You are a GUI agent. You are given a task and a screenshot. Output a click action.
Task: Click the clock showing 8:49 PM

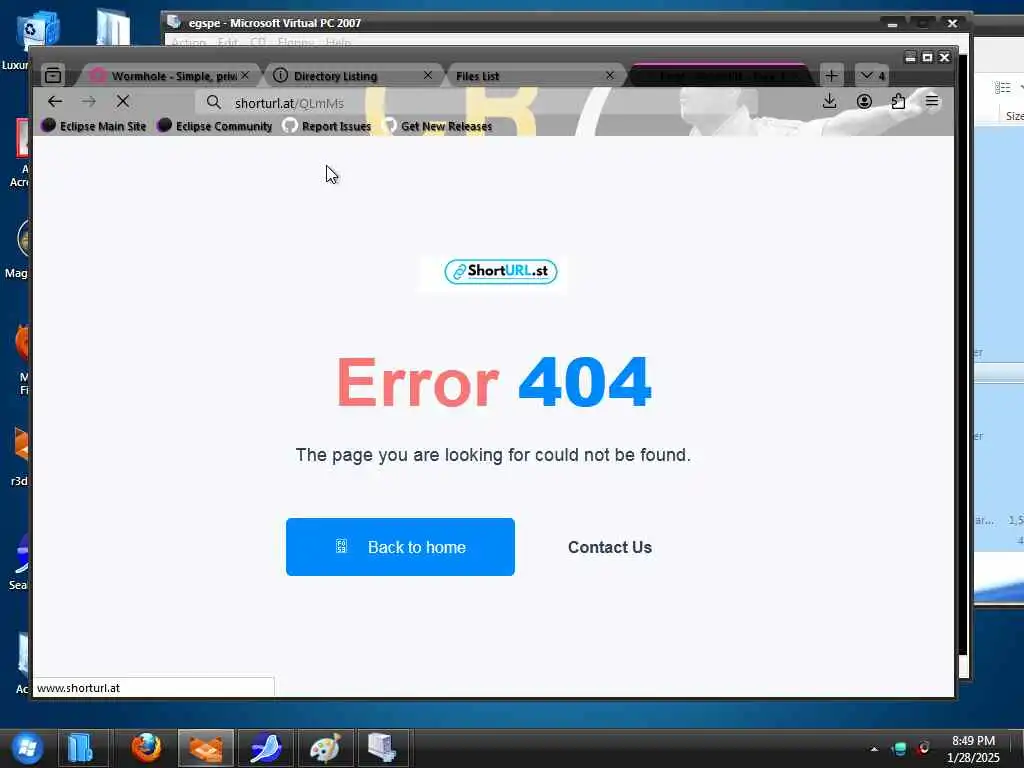tap(973, 741)
